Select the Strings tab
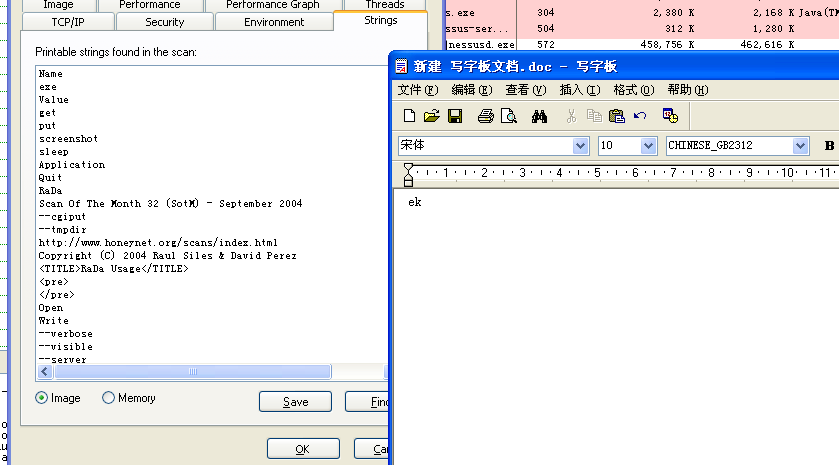 click(x=380, y=20)
